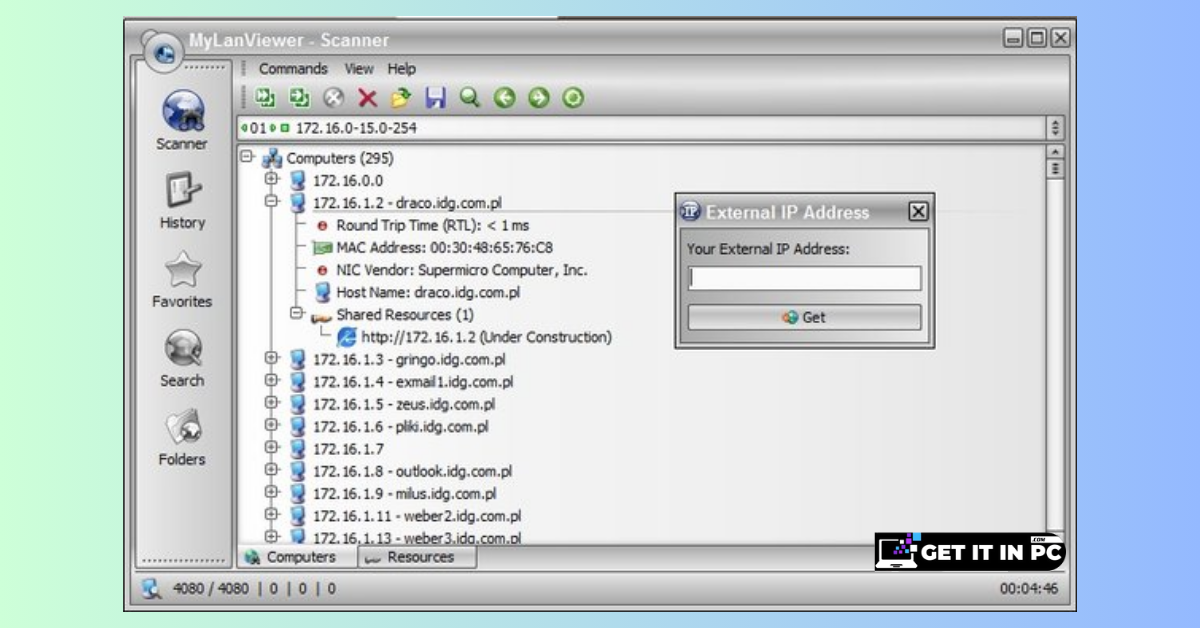This screenshot has height=628, width=1200.
Task: Click the Computers network root icon
Action: click(x=271, y=158)
